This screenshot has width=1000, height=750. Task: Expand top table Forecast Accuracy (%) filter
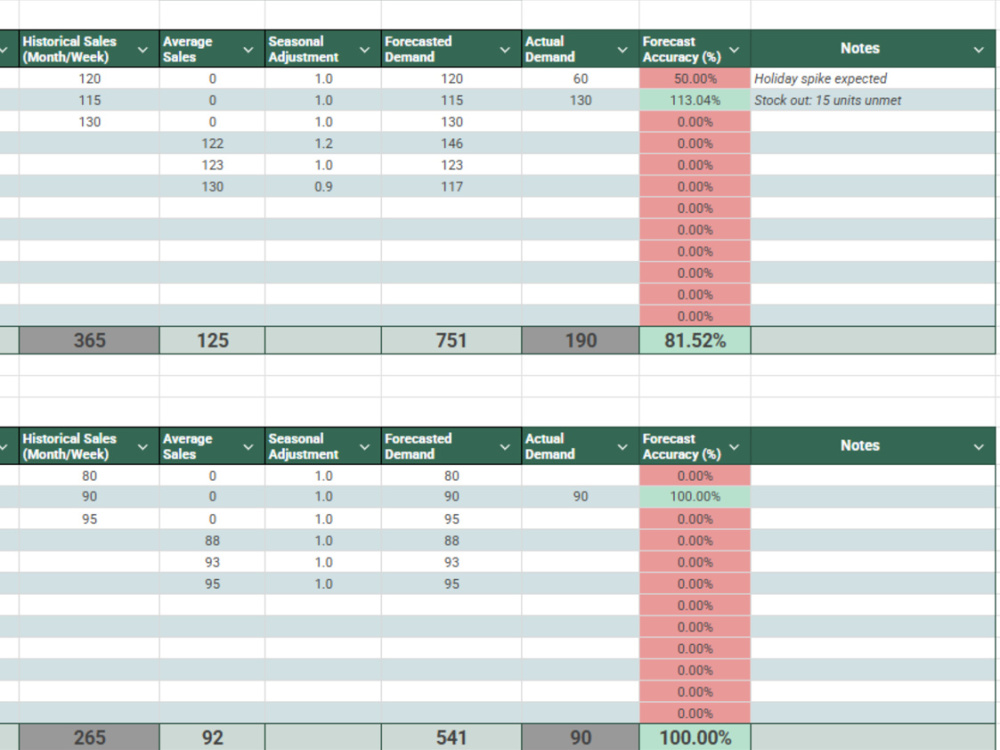(735, 50)
